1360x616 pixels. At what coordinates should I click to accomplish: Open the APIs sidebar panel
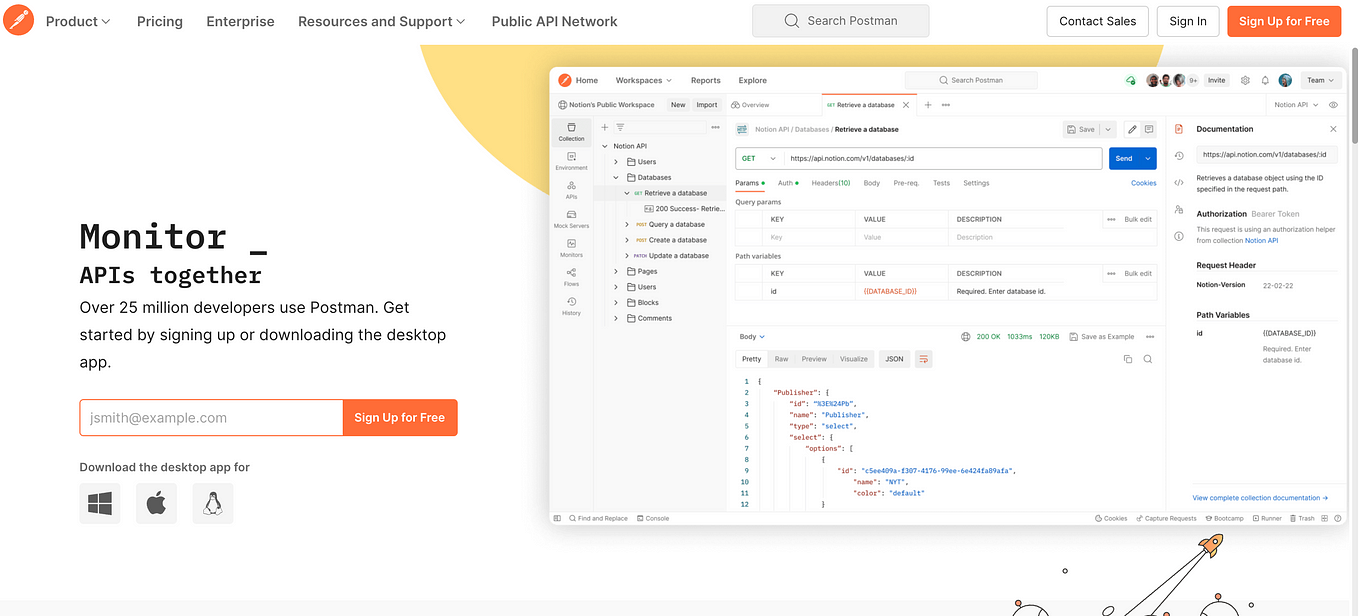click(x=571, y=185)
